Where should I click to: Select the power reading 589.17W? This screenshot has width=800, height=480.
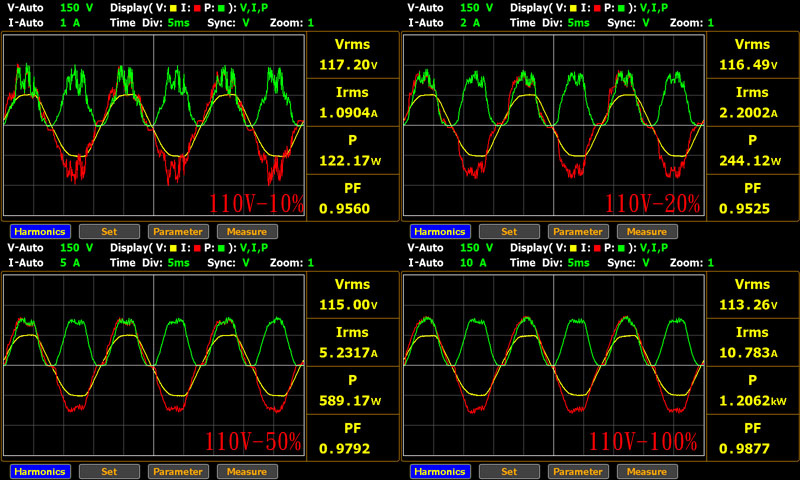[350, 400]
